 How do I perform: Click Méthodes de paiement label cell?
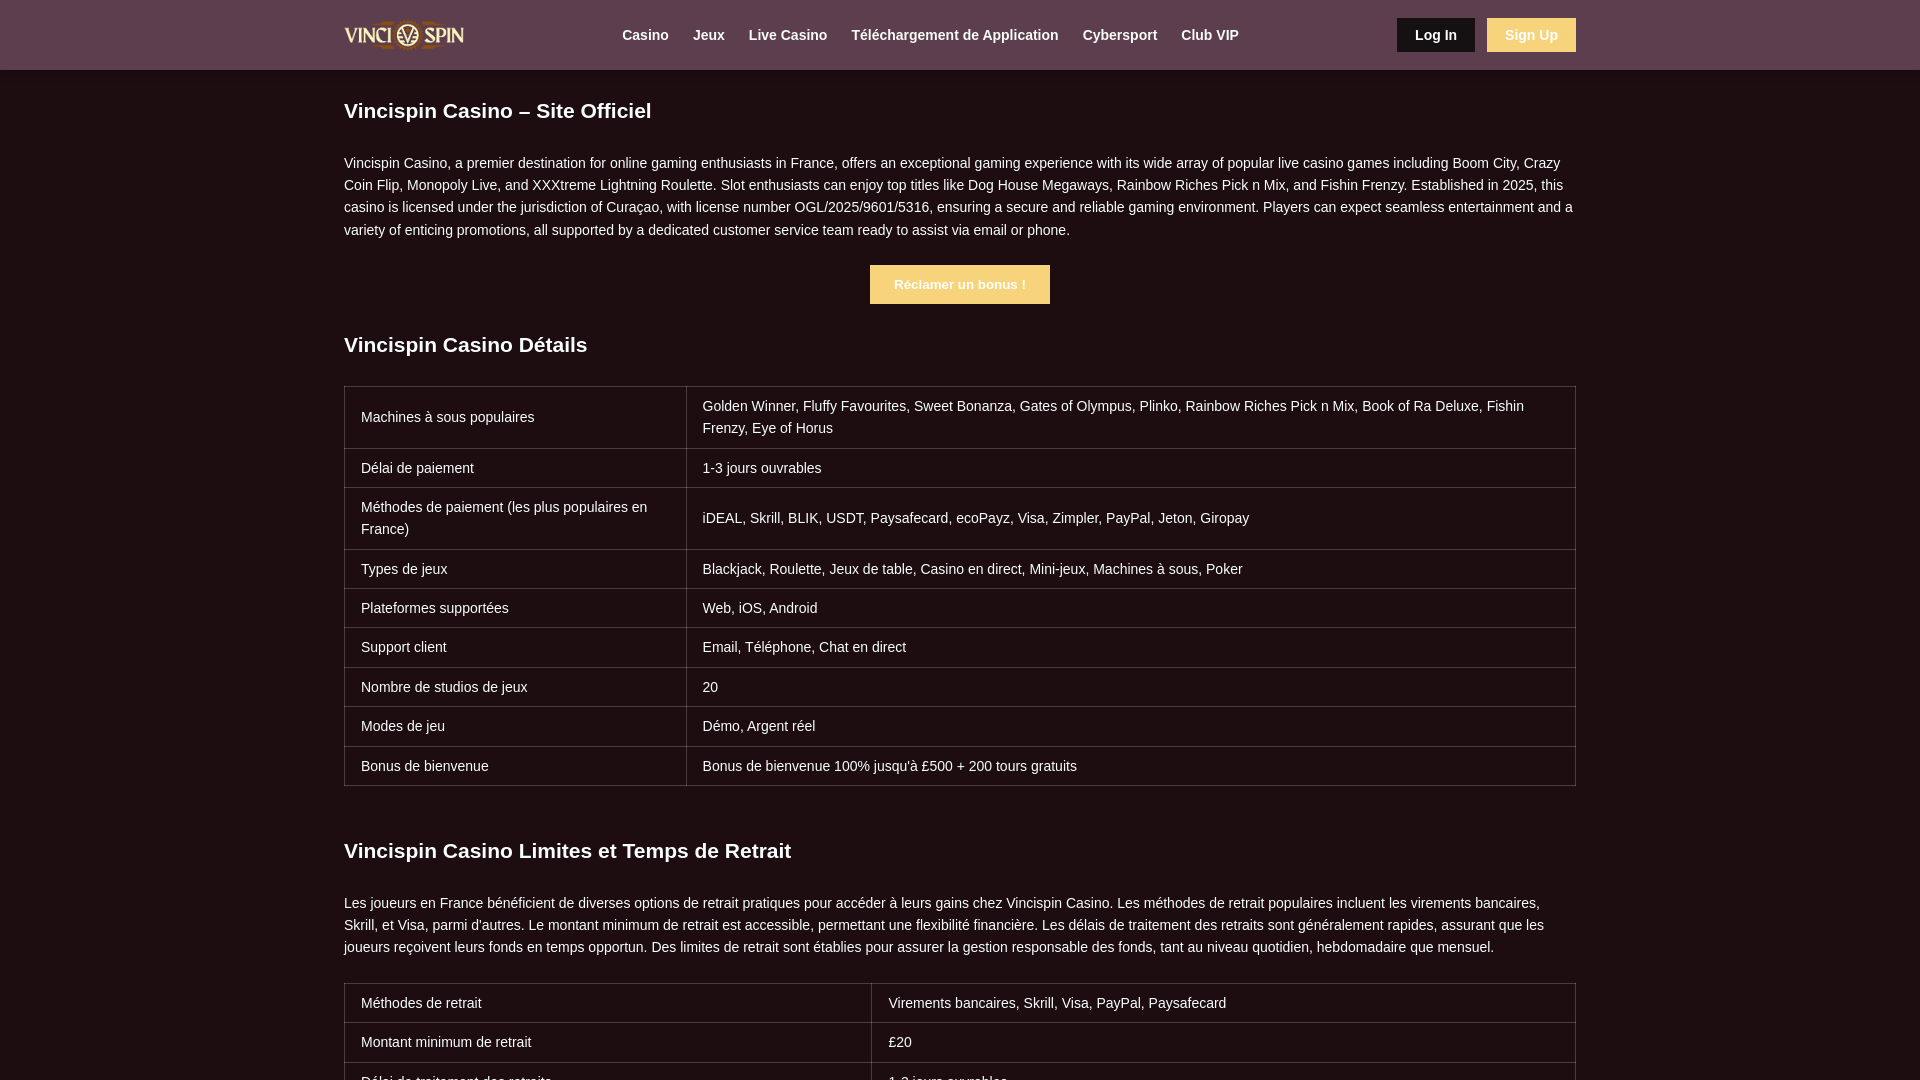(515, 518)
